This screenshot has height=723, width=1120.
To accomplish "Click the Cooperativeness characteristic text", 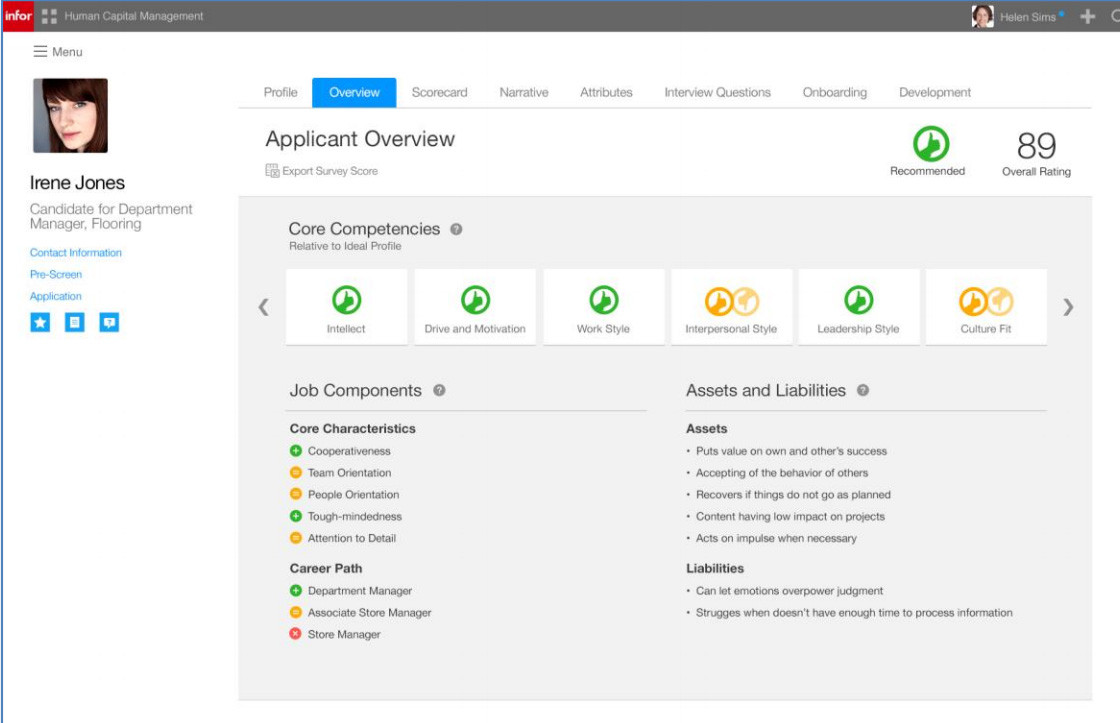I will [349, 451].
